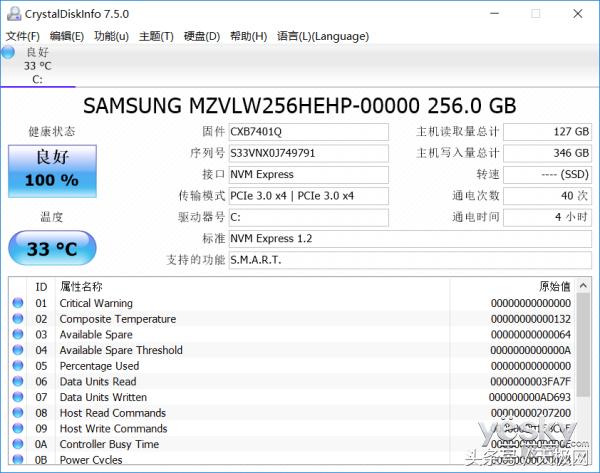Image resolution: width=600 pixels, height=473 pixels.
Task: Select the Data Units Written attribute
Action: point(292,397)
